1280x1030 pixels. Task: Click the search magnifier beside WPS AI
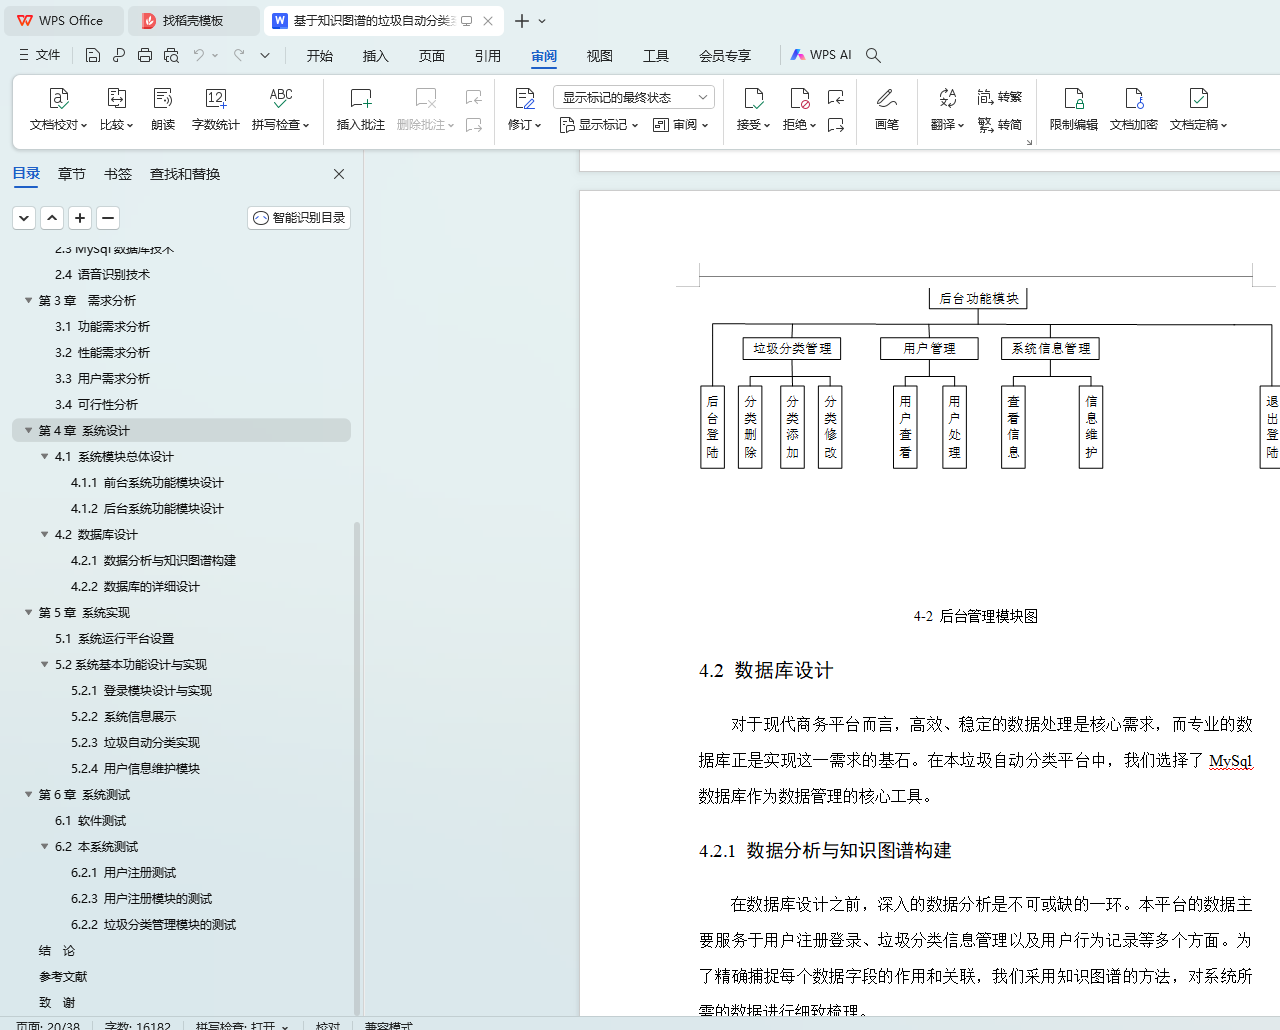click(873, 55)
